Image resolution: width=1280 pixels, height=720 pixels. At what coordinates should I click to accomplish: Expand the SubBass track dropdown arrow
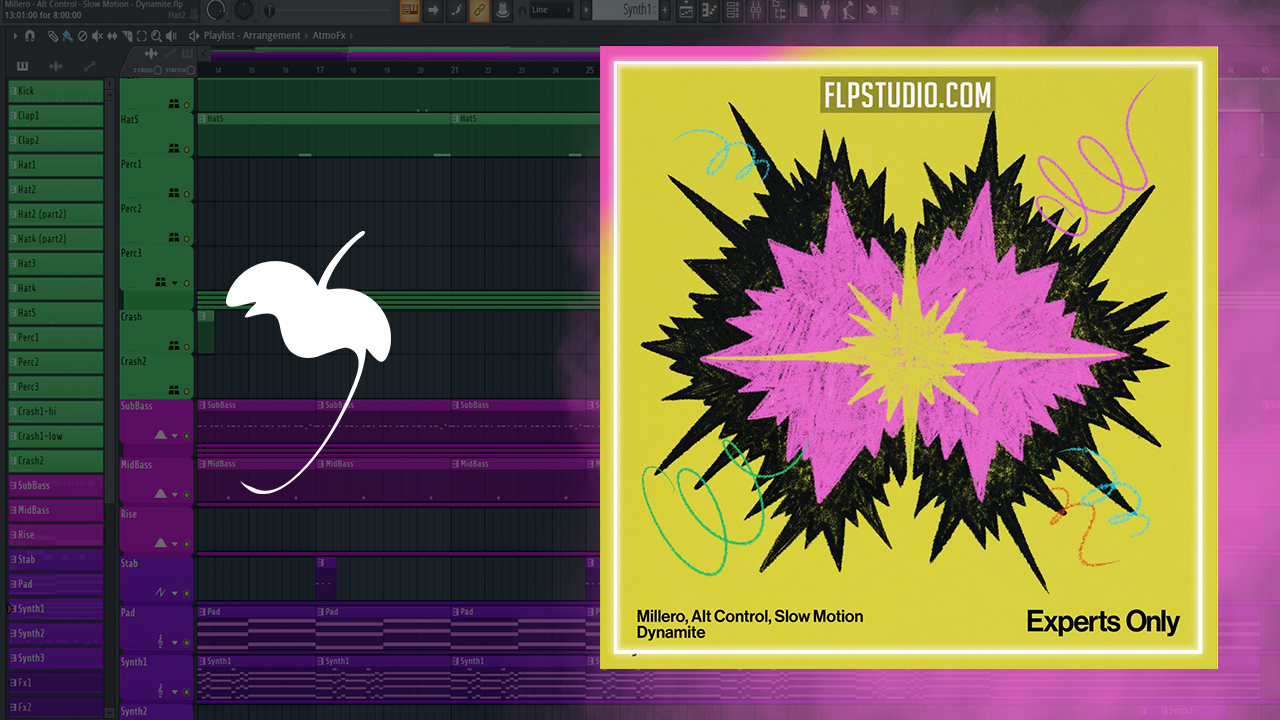click(x=175, y=436)
